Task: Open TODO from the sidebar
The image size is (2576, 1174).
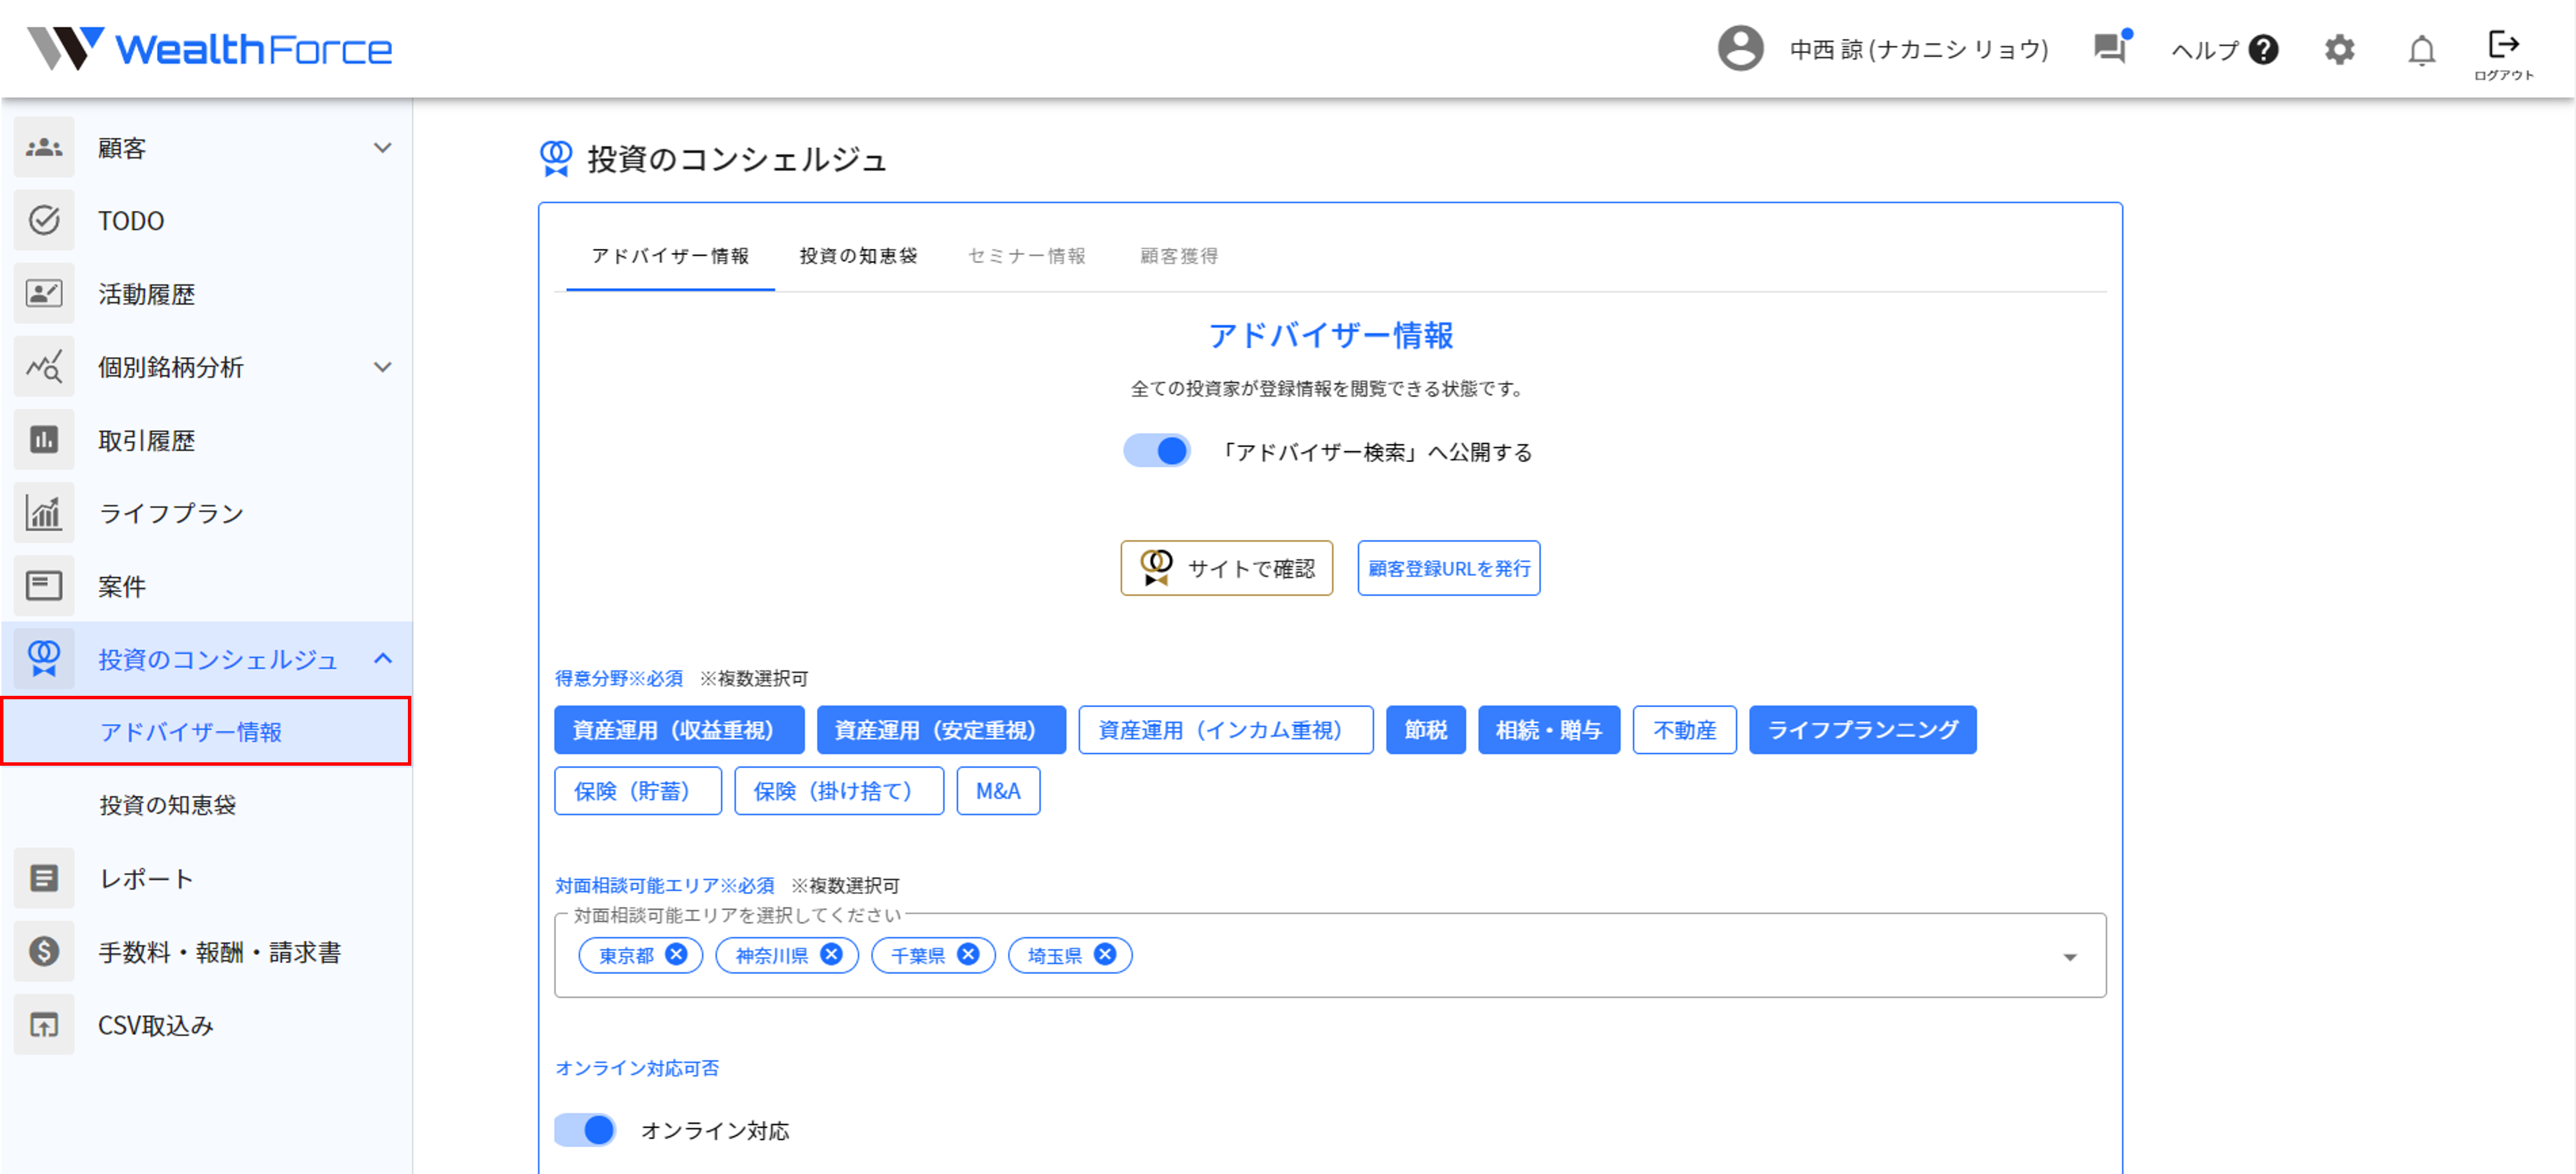Action: [130, 220]
